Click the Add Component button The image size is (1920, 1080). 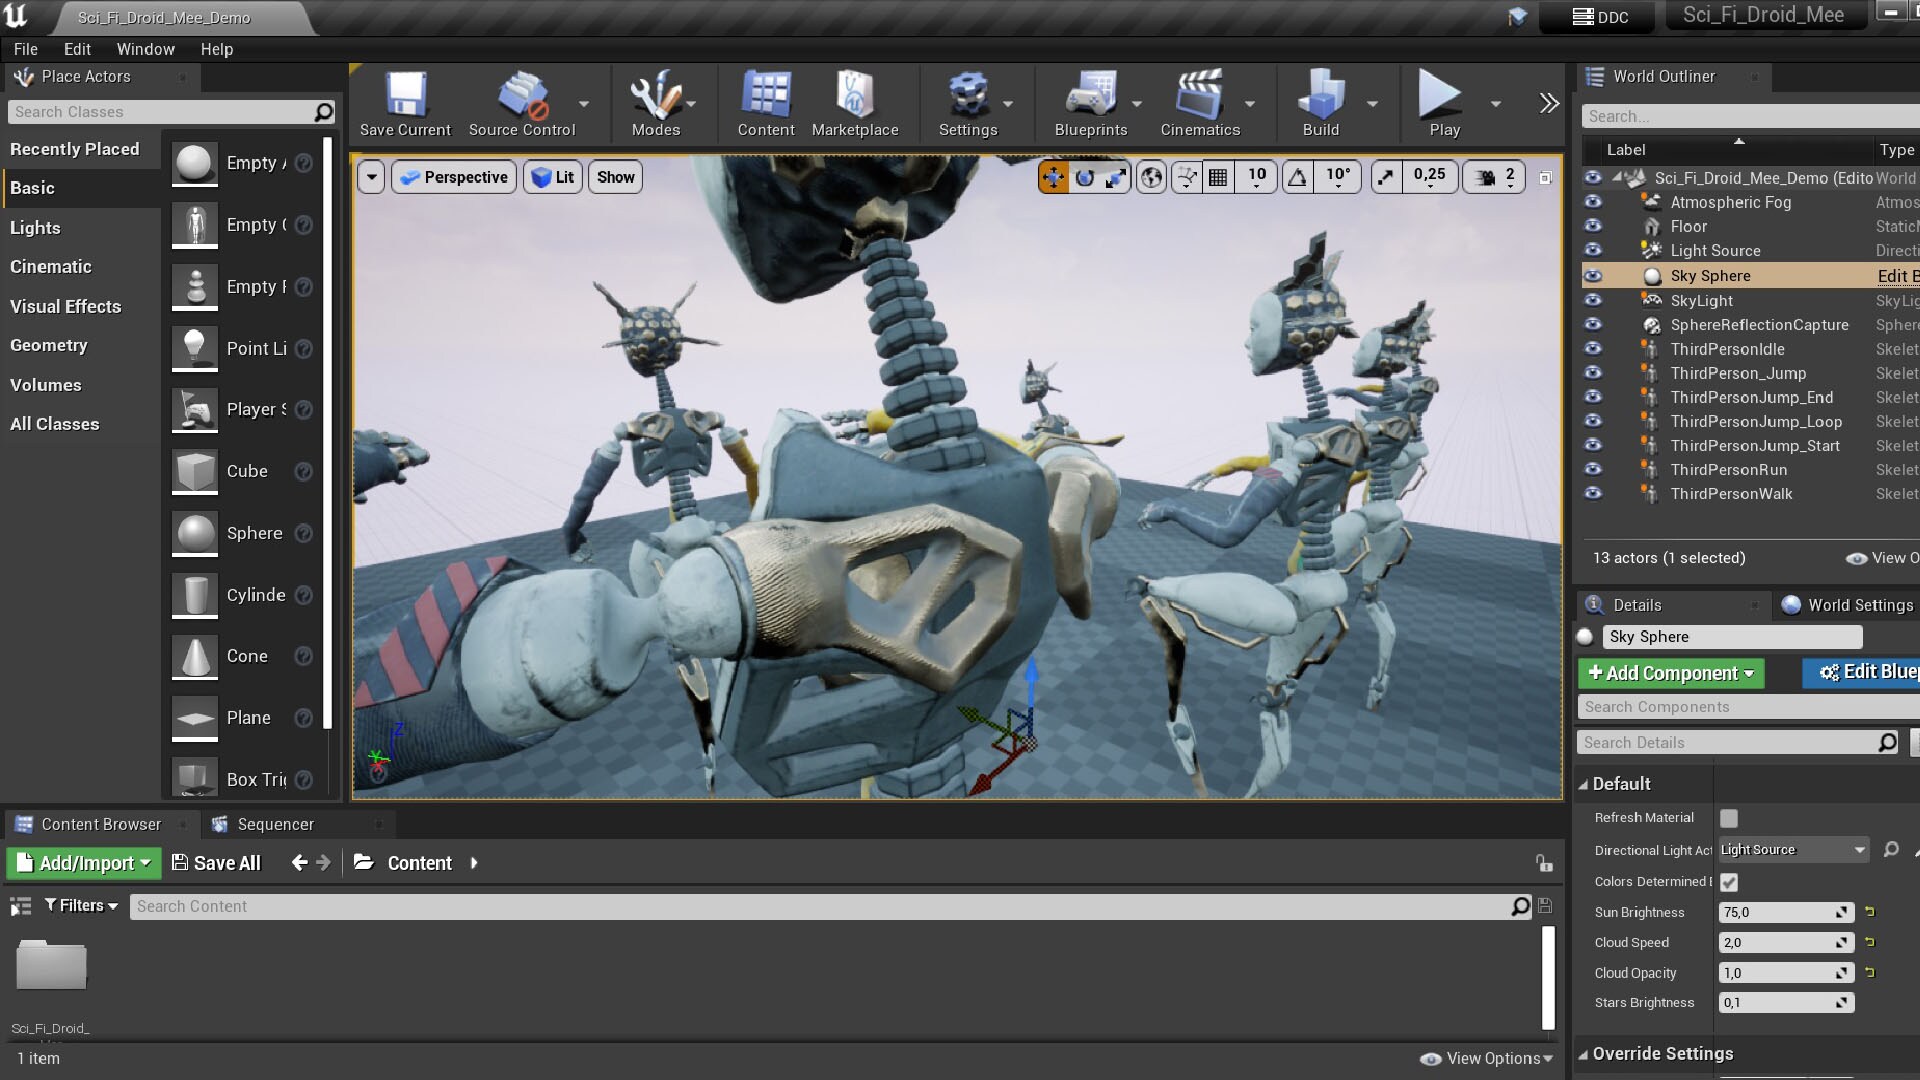click(x=1670, y=673)
